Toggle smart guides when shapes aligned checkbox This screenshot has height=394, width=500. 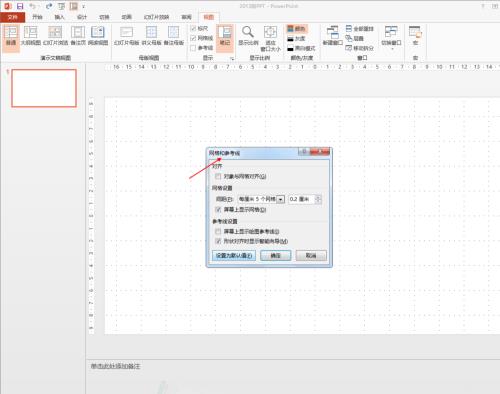[218, 241]
